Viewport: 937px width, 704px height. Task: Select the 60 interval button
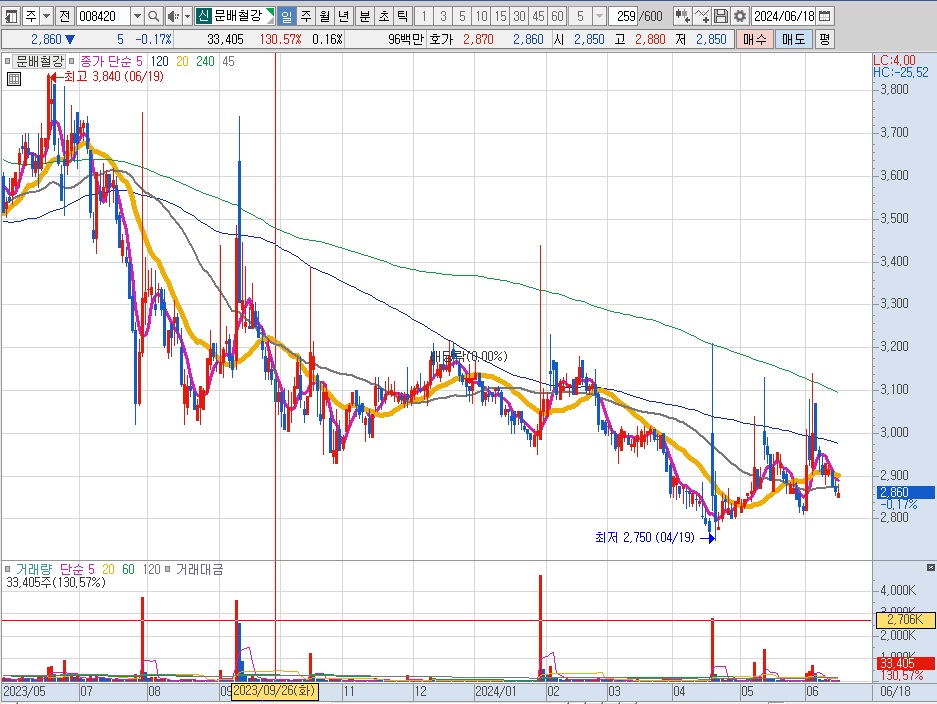point(558,16)
